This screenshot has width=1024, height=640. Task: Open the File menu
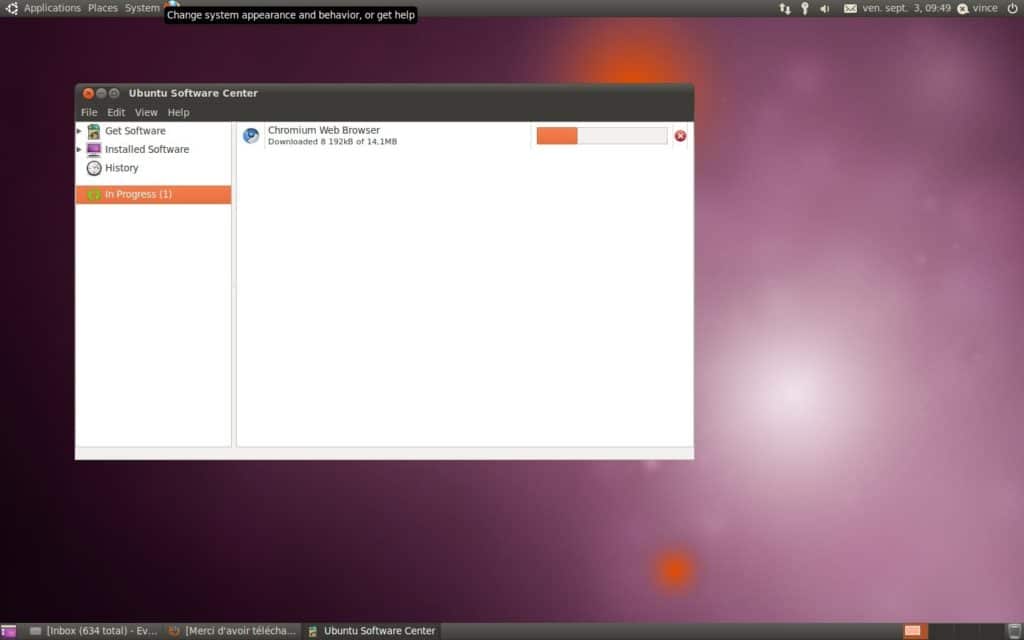pos(89,112)
